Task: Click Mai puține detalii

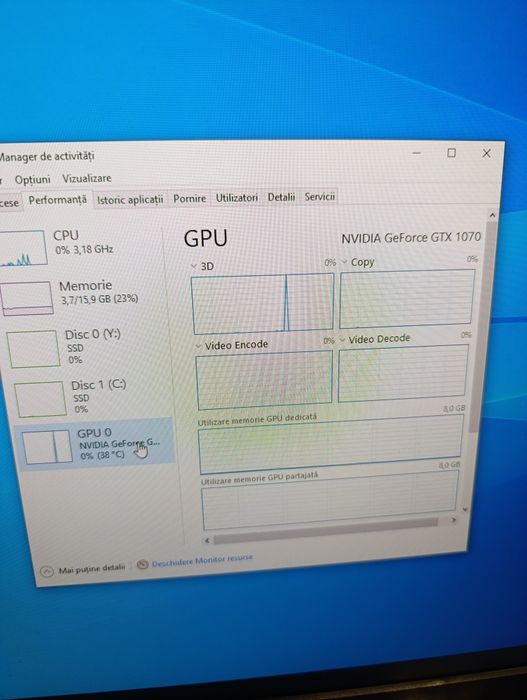Action: pos(92,568)
